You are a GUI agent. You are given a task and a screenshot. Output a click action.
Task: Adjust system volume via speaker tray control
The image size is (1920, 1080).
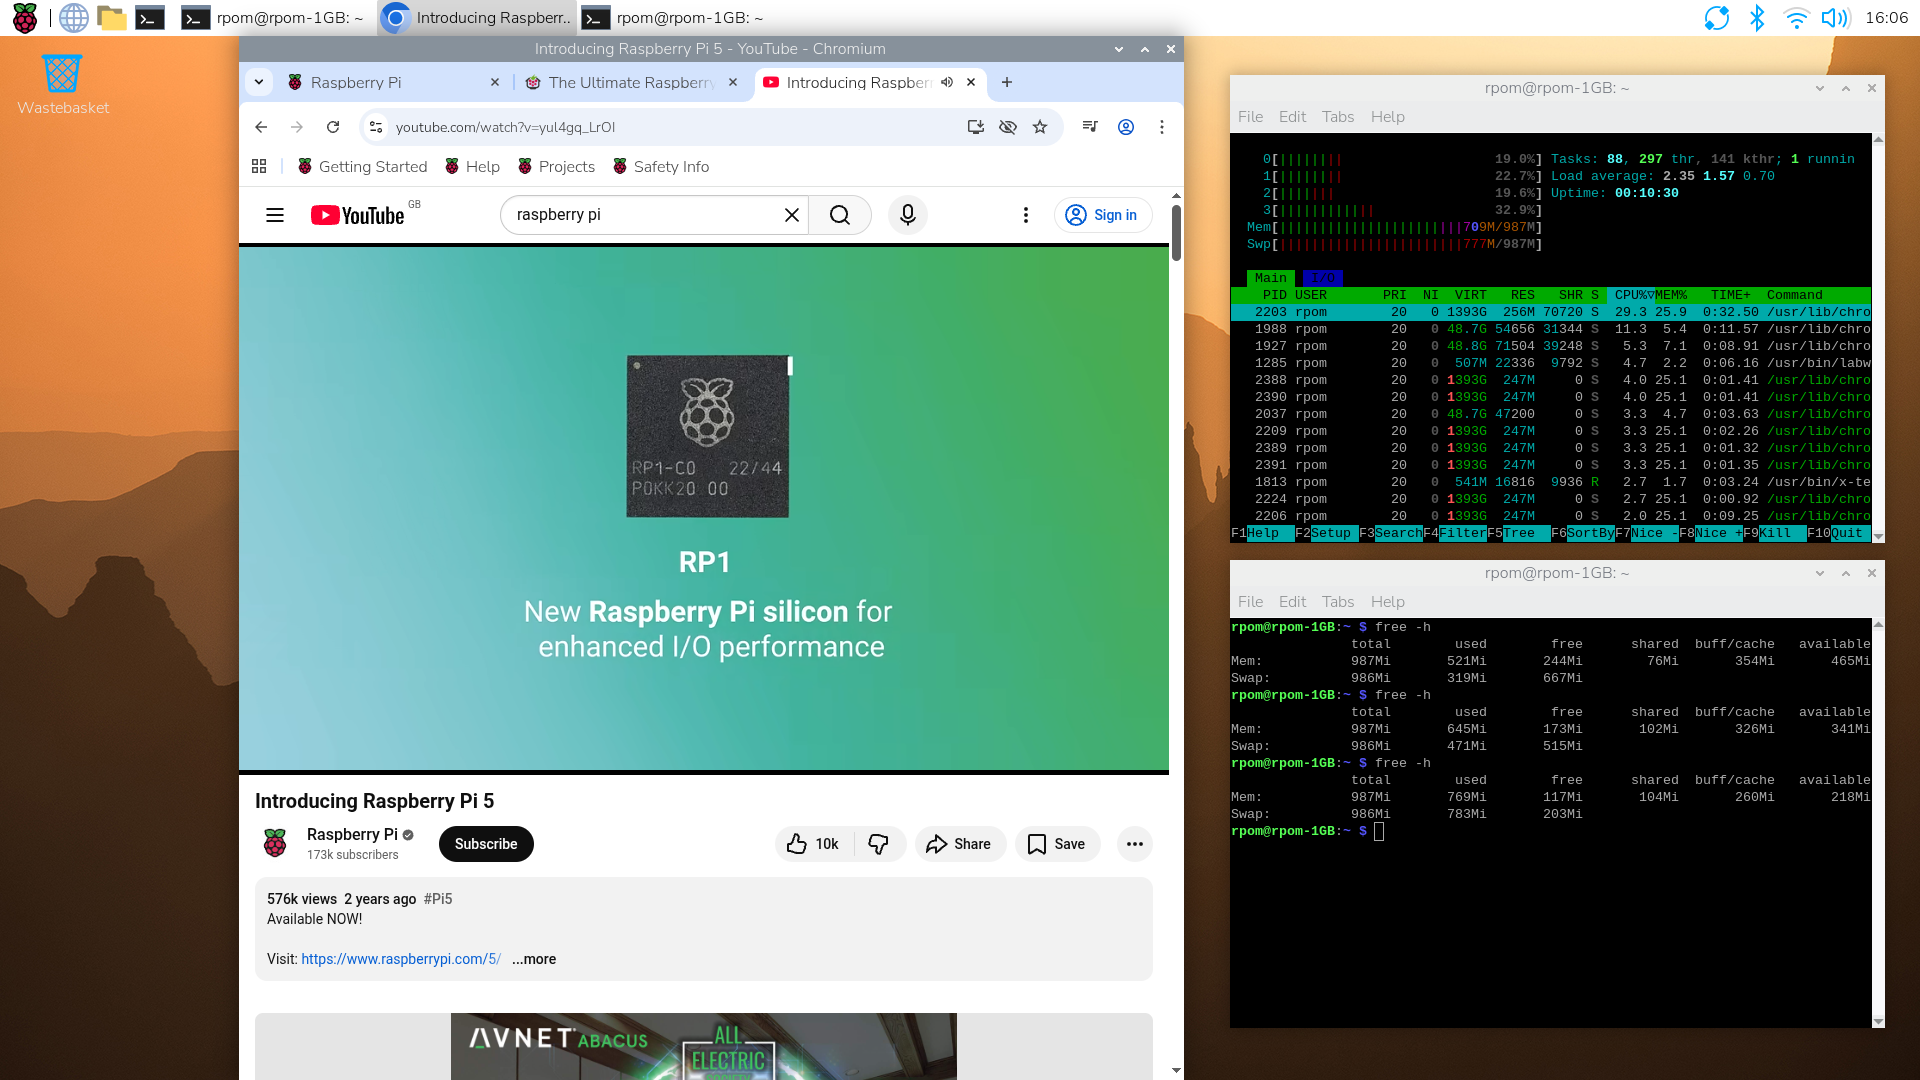(1833, 17)
